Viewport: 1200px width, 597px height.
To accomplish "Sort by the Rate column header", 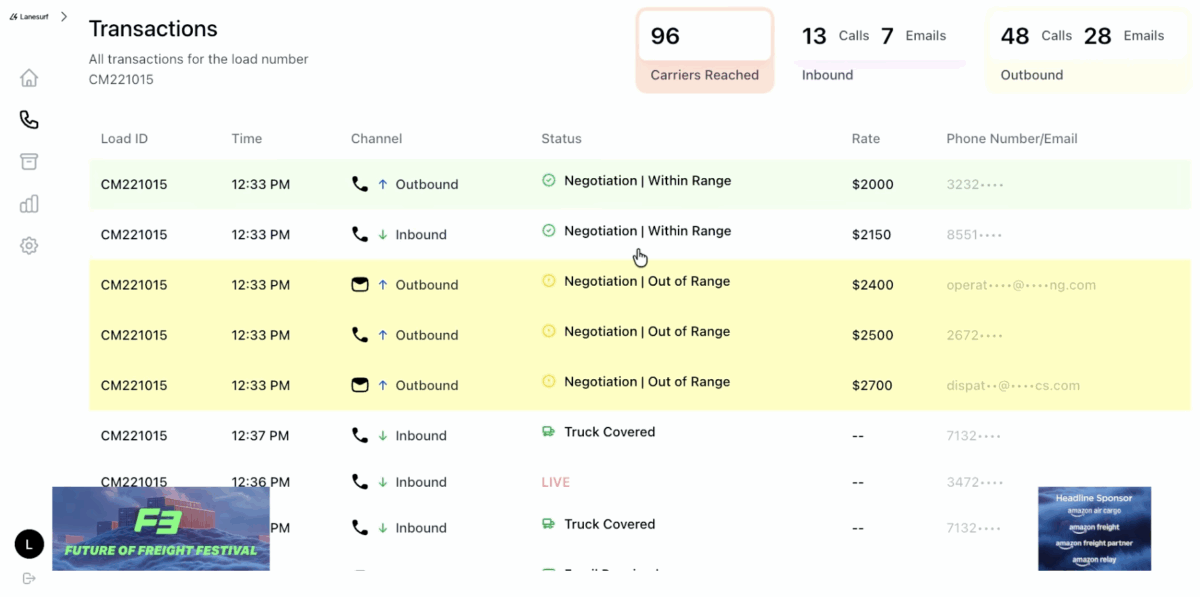I will pyautogui.click(x=866, y=139).
